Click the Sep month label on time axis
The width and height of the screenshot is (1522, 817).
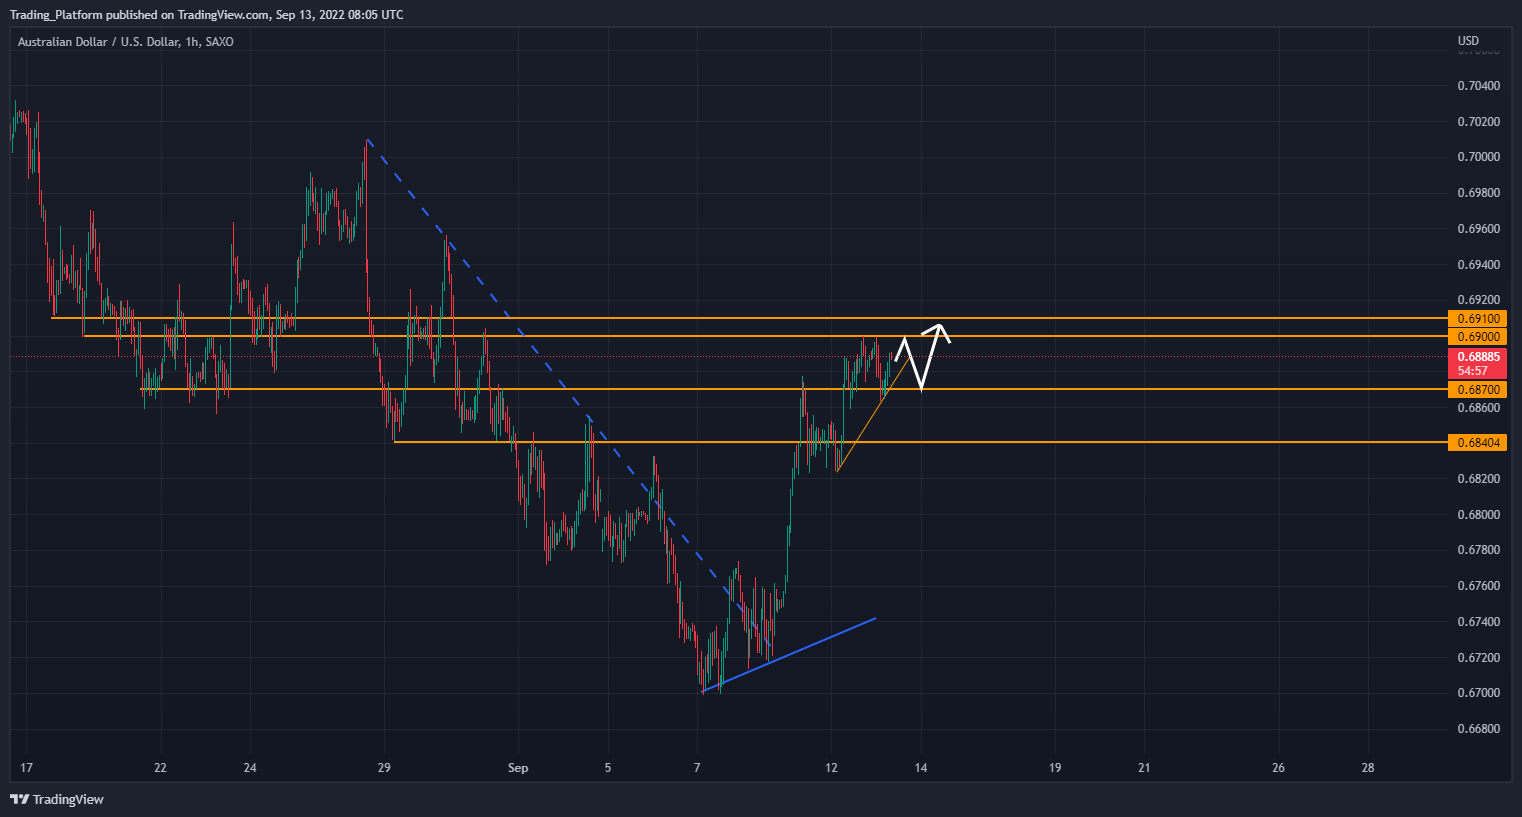click(x=518, y=768)
